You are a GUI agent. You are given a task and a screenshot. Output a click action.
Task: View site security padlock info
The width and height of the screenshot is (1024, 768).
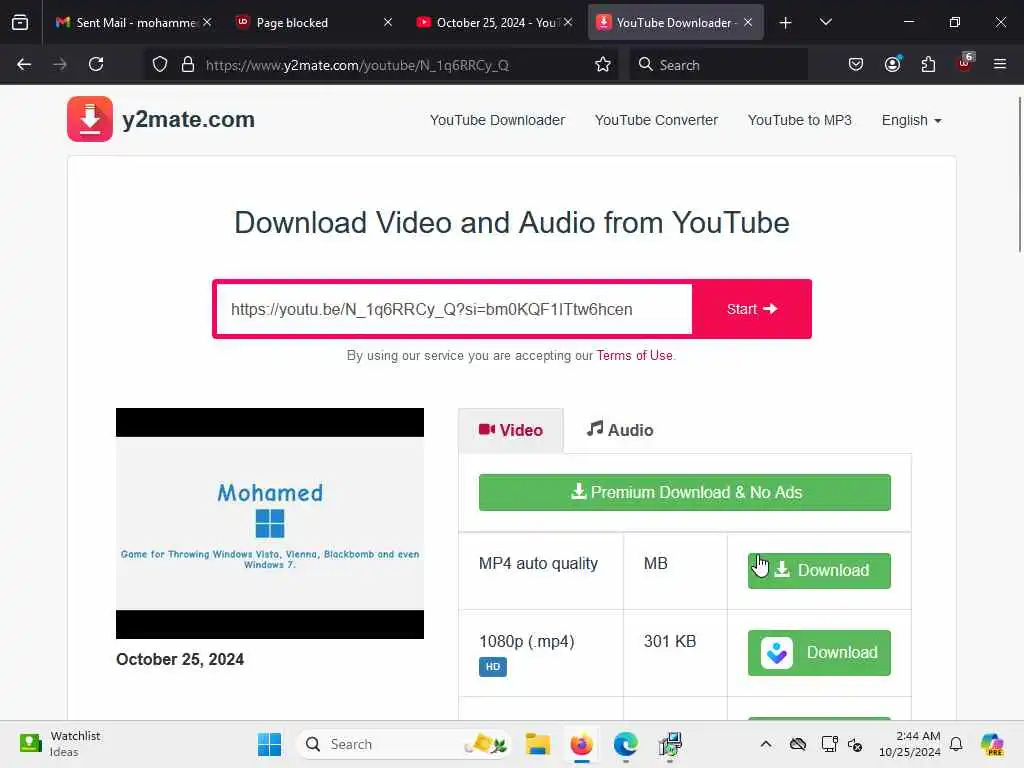[x=187, y=64]
